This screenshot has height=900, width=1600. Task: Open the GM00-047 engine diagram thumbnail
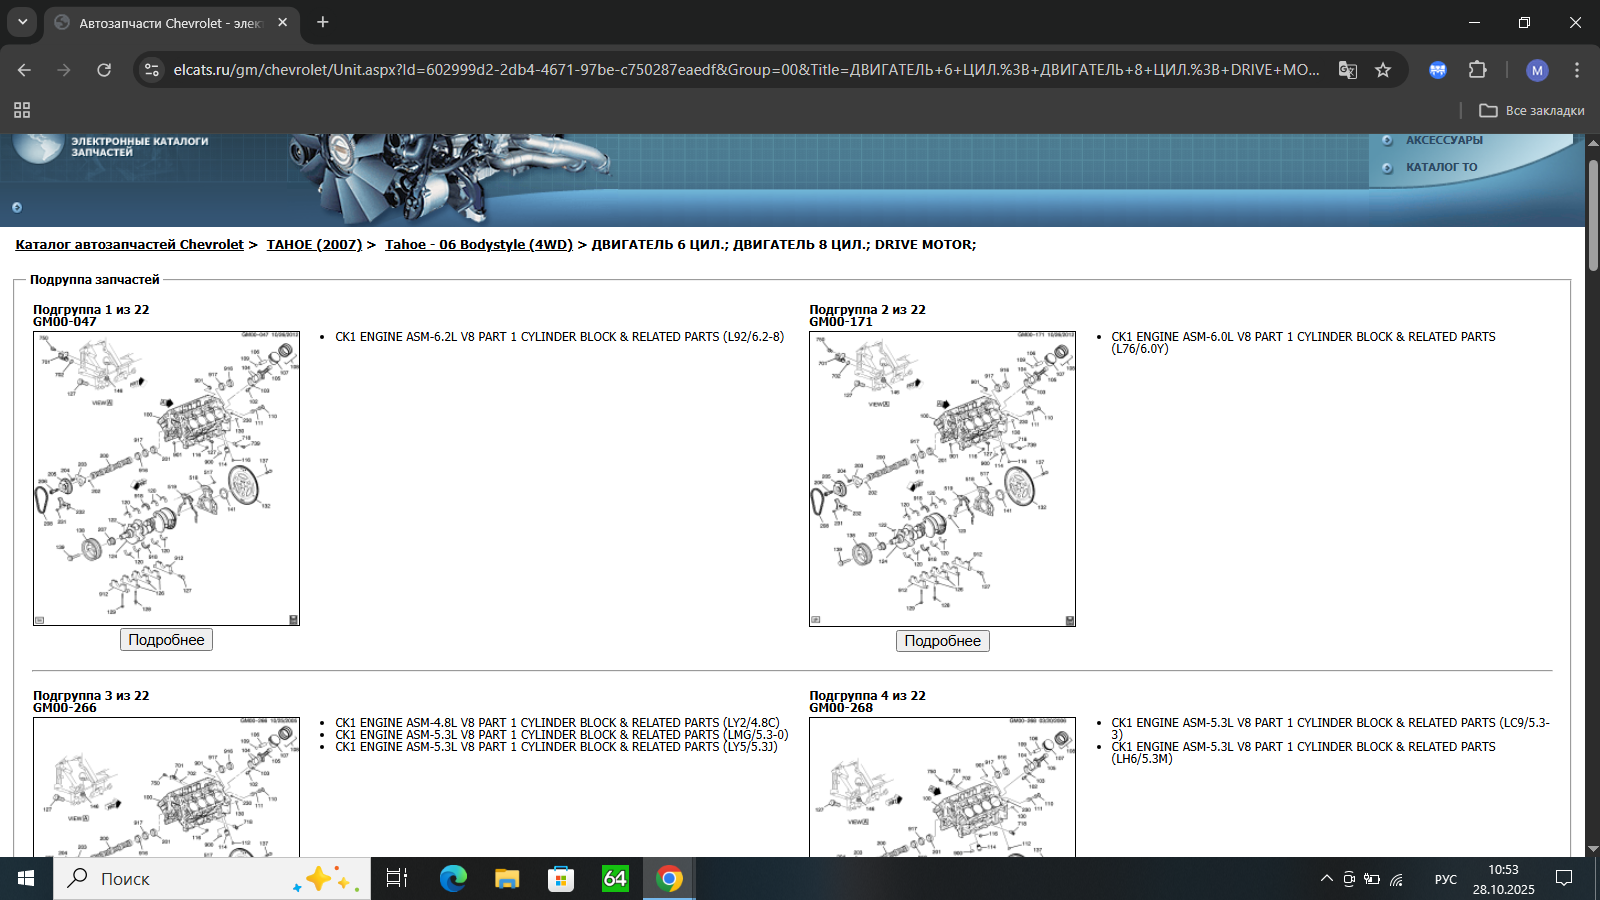[x=166, y=479]
